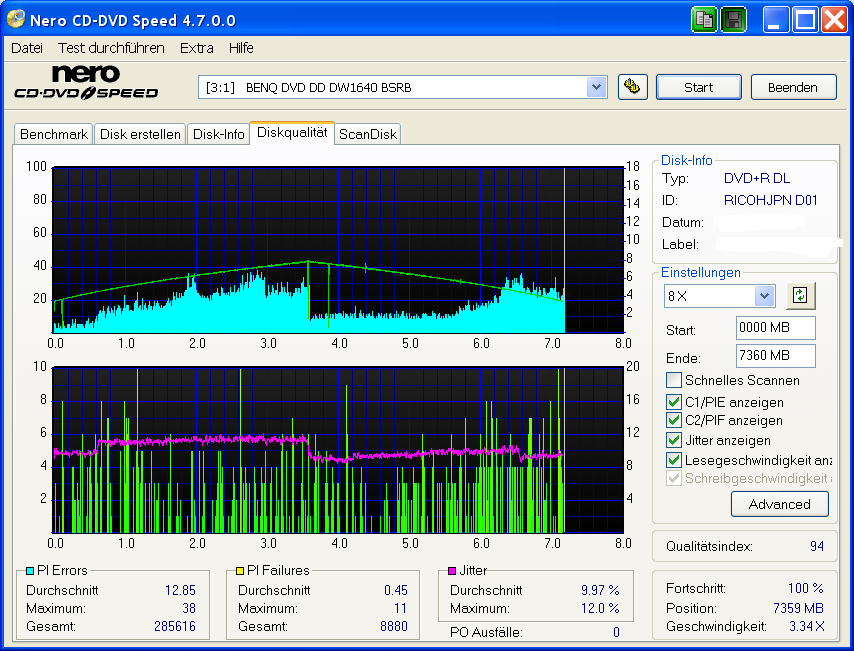The width and height of the screenshot is (854, 651).
Task: Enable Schnelles Scannen
Action: [x=673, y=379]
